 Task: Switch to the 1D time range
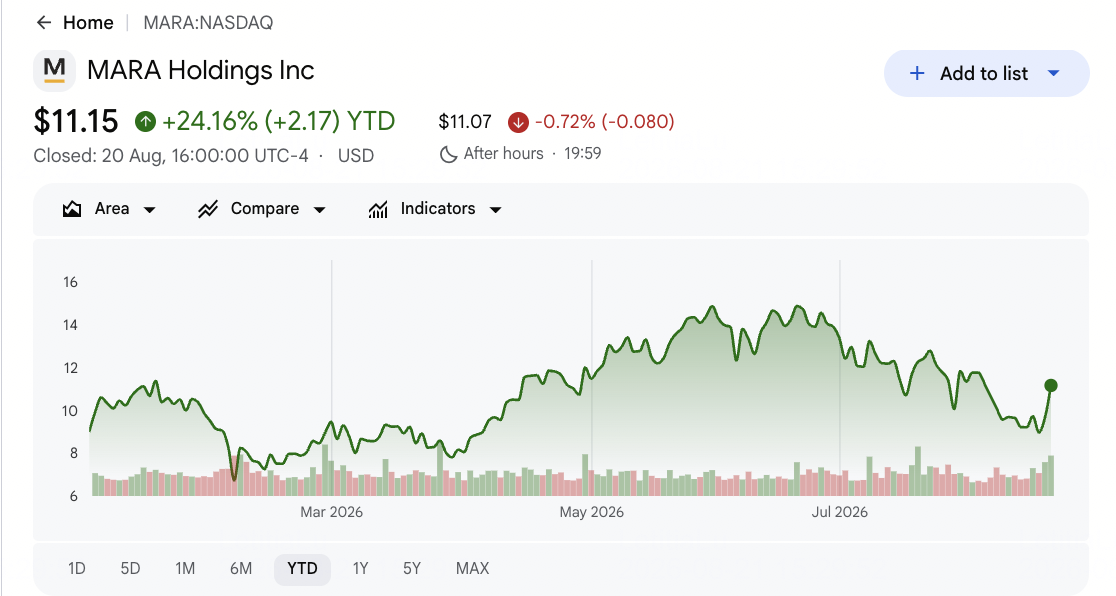coord(77,568)
